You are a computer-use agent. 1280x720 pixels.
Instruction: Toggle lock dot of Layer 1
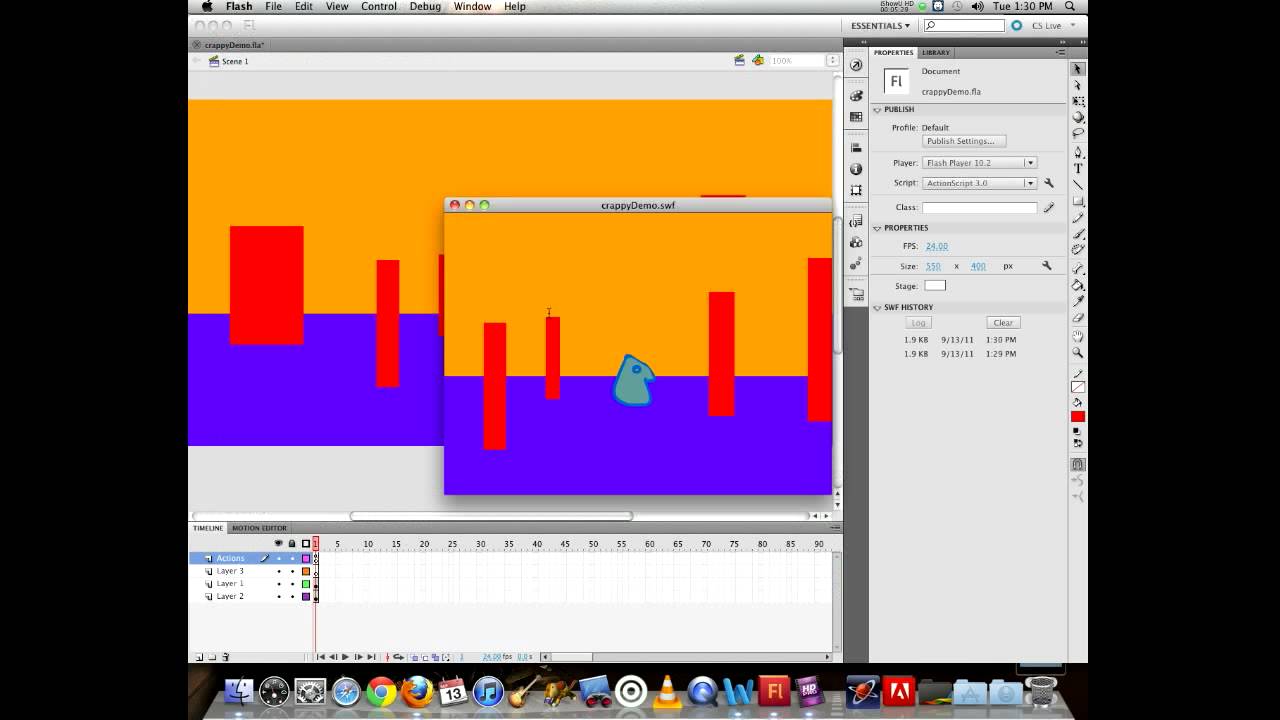pyautogui.click(x=292, y=584)
